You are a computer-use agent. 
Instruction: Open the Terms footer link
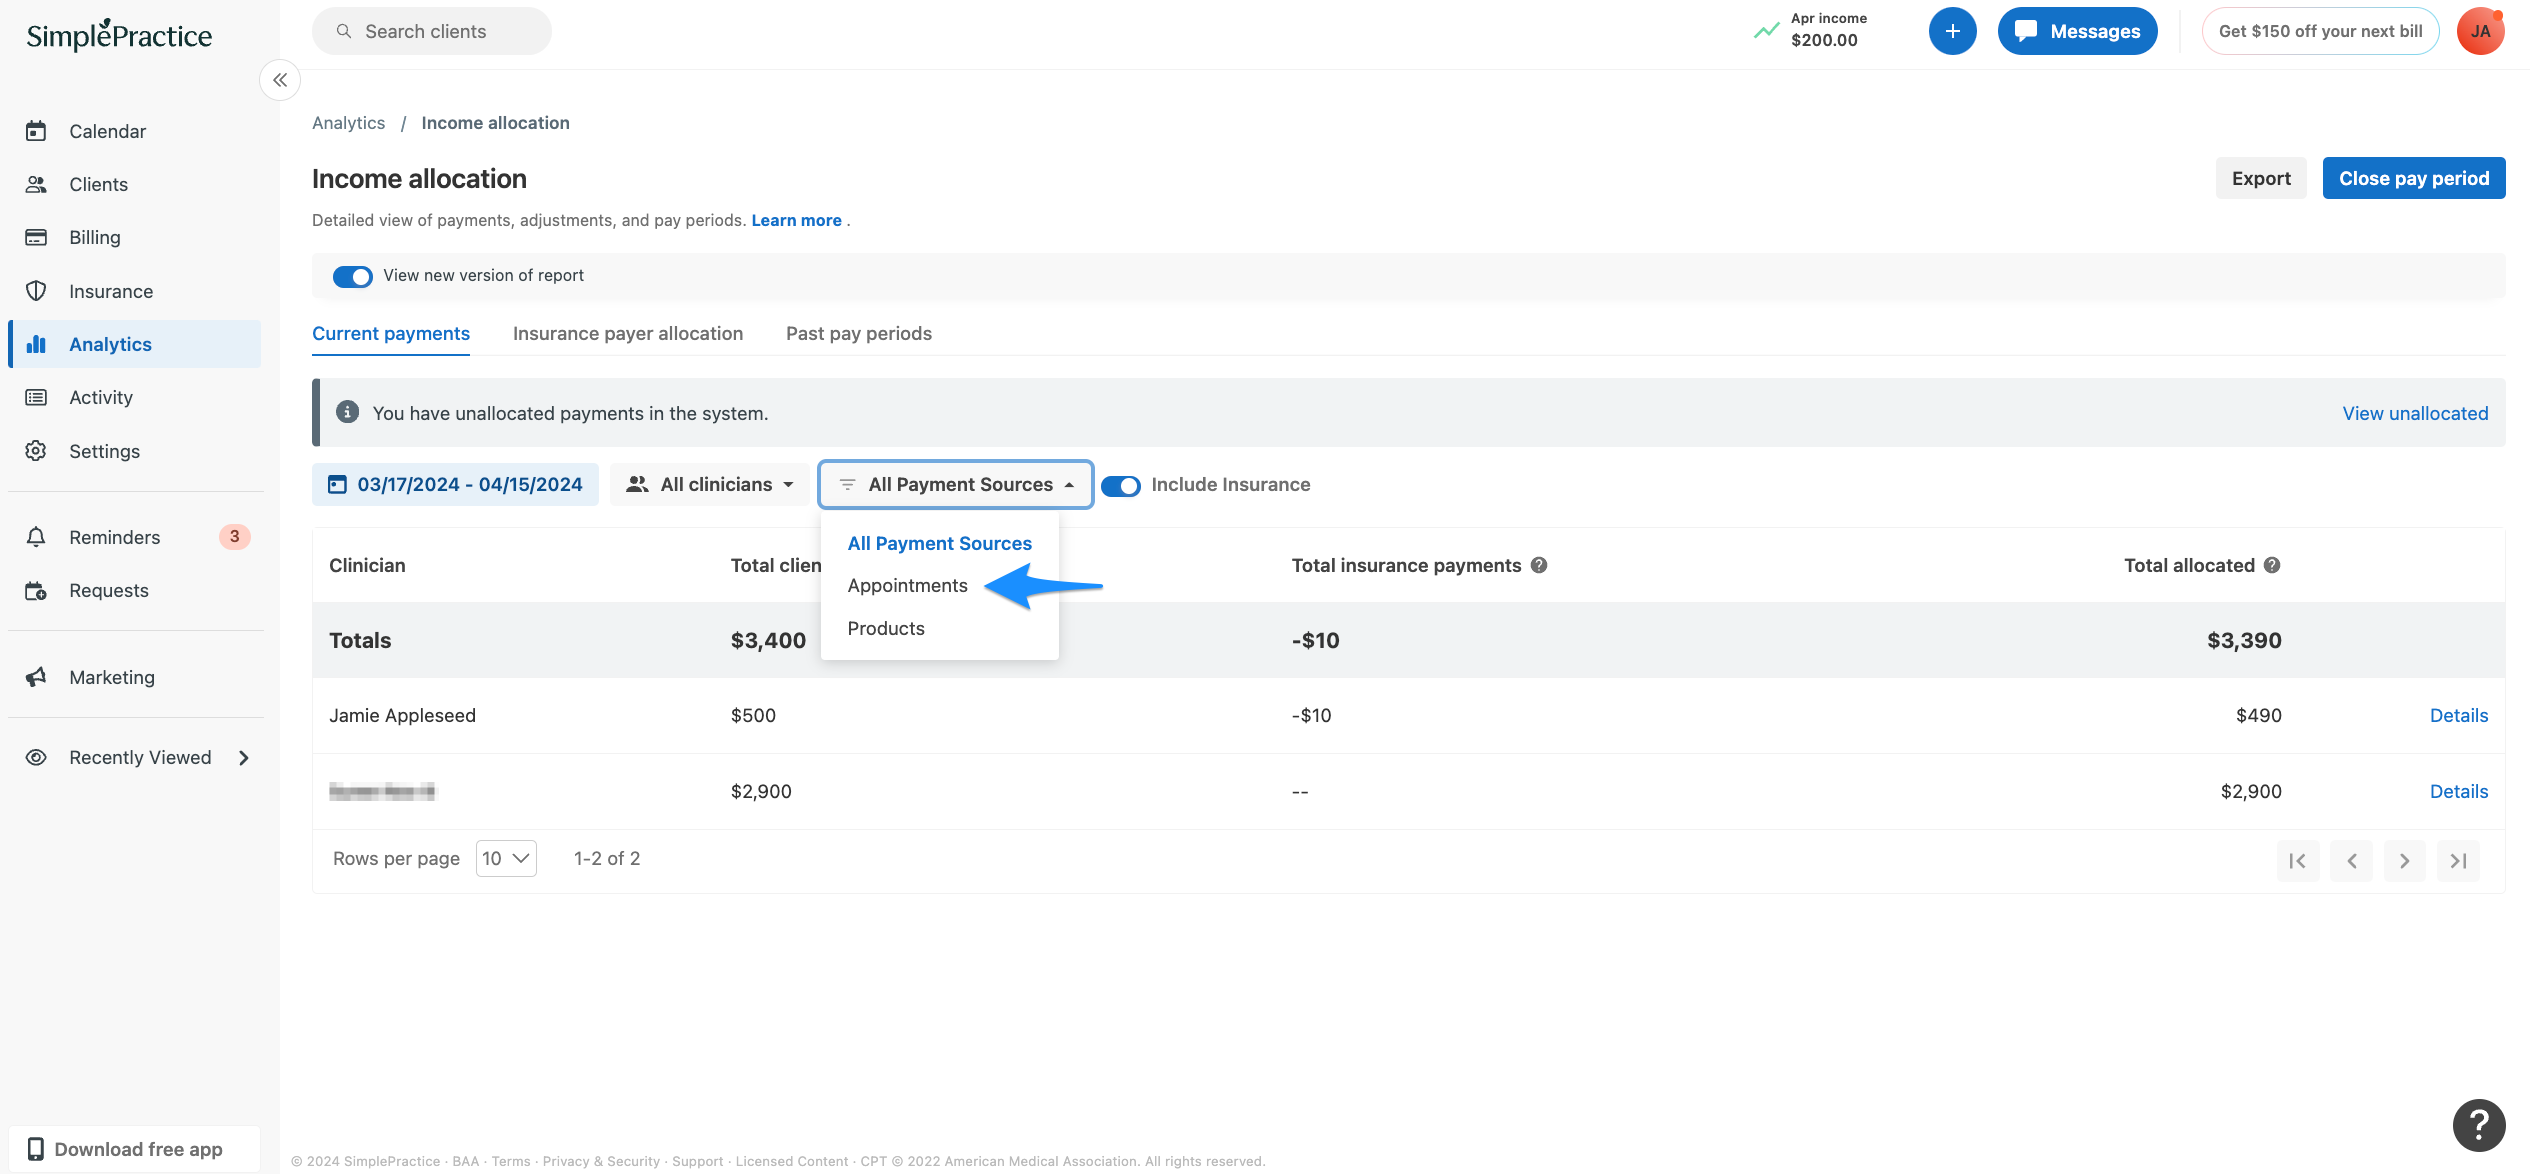511,1161
